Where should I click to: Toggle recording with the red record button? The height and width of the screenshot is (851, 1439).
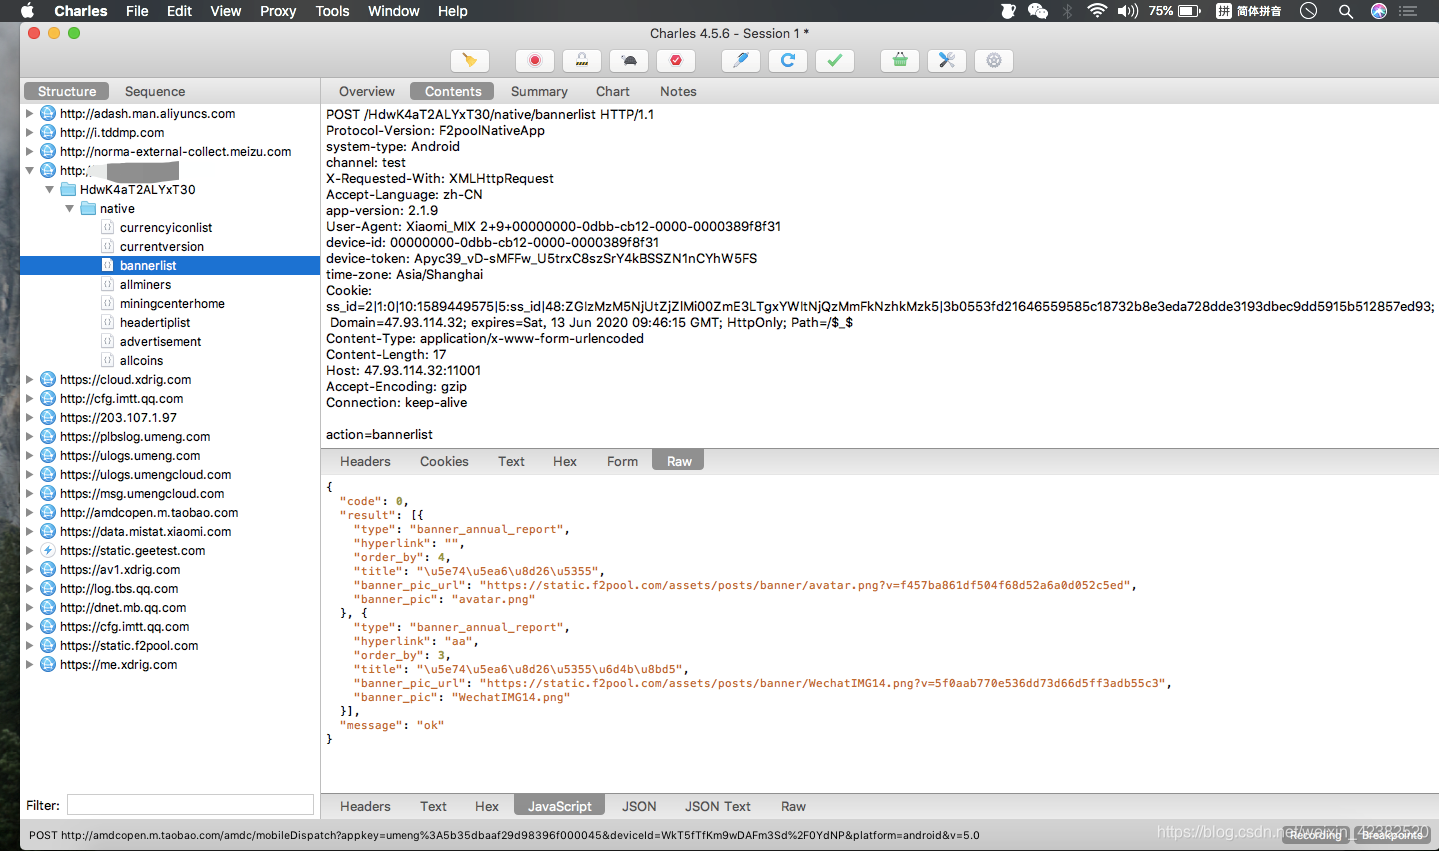click(535, 60)
